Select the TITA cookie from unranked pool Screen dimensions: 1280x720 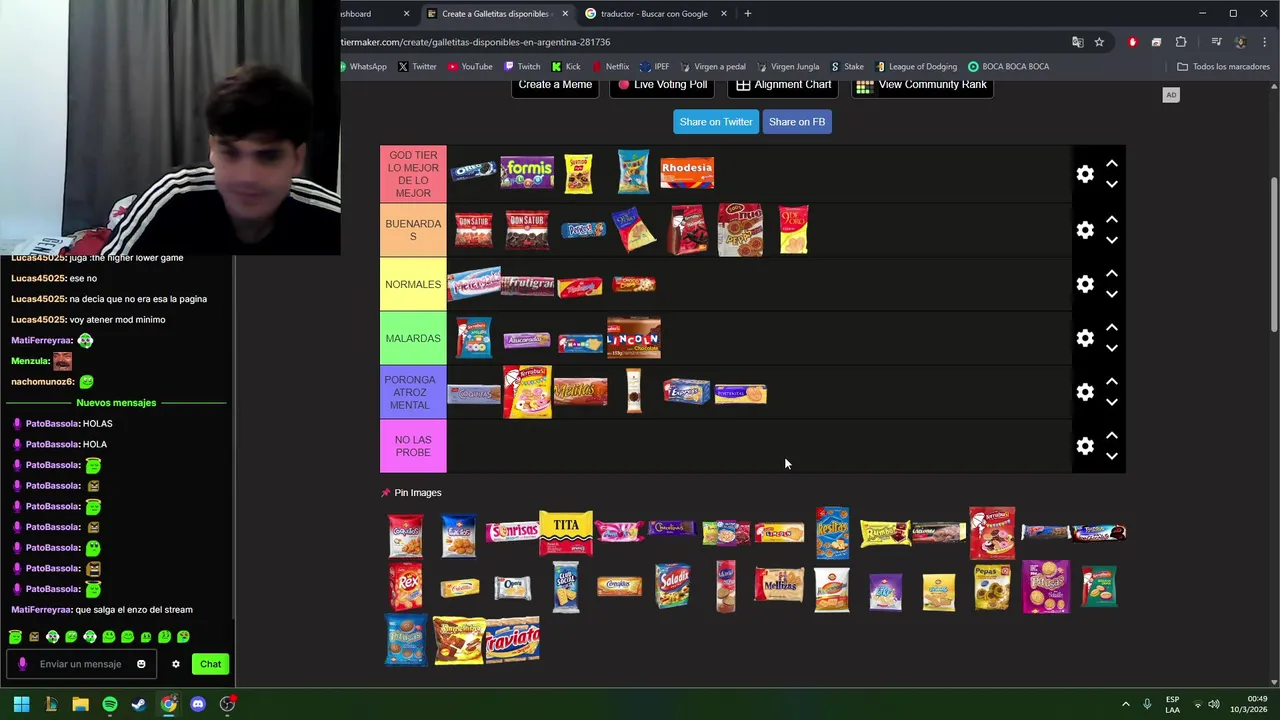[566, 532]
